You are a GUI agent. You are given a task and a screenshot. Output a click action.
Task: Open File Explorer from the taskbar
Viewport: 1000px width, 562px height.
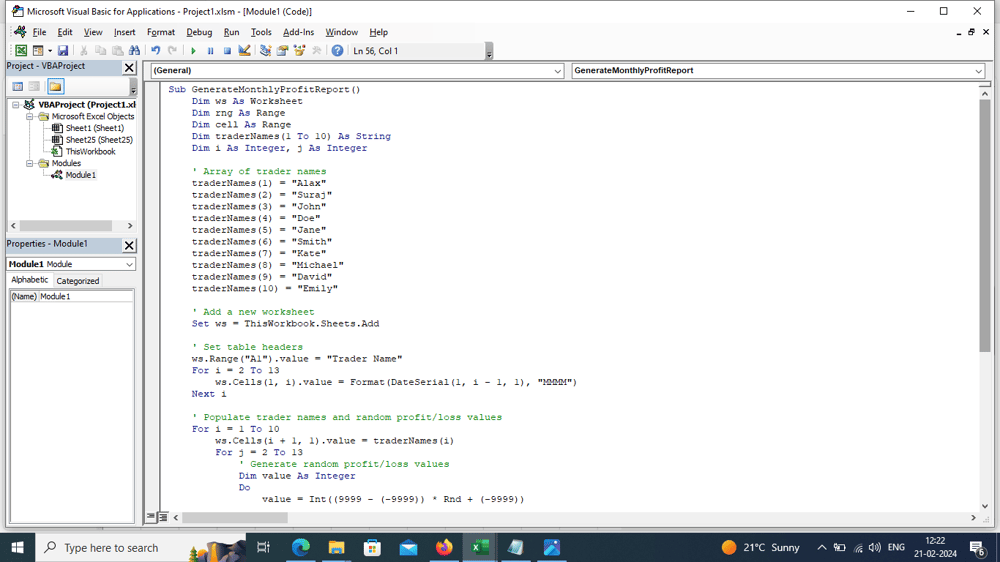[x=336, y=547]
